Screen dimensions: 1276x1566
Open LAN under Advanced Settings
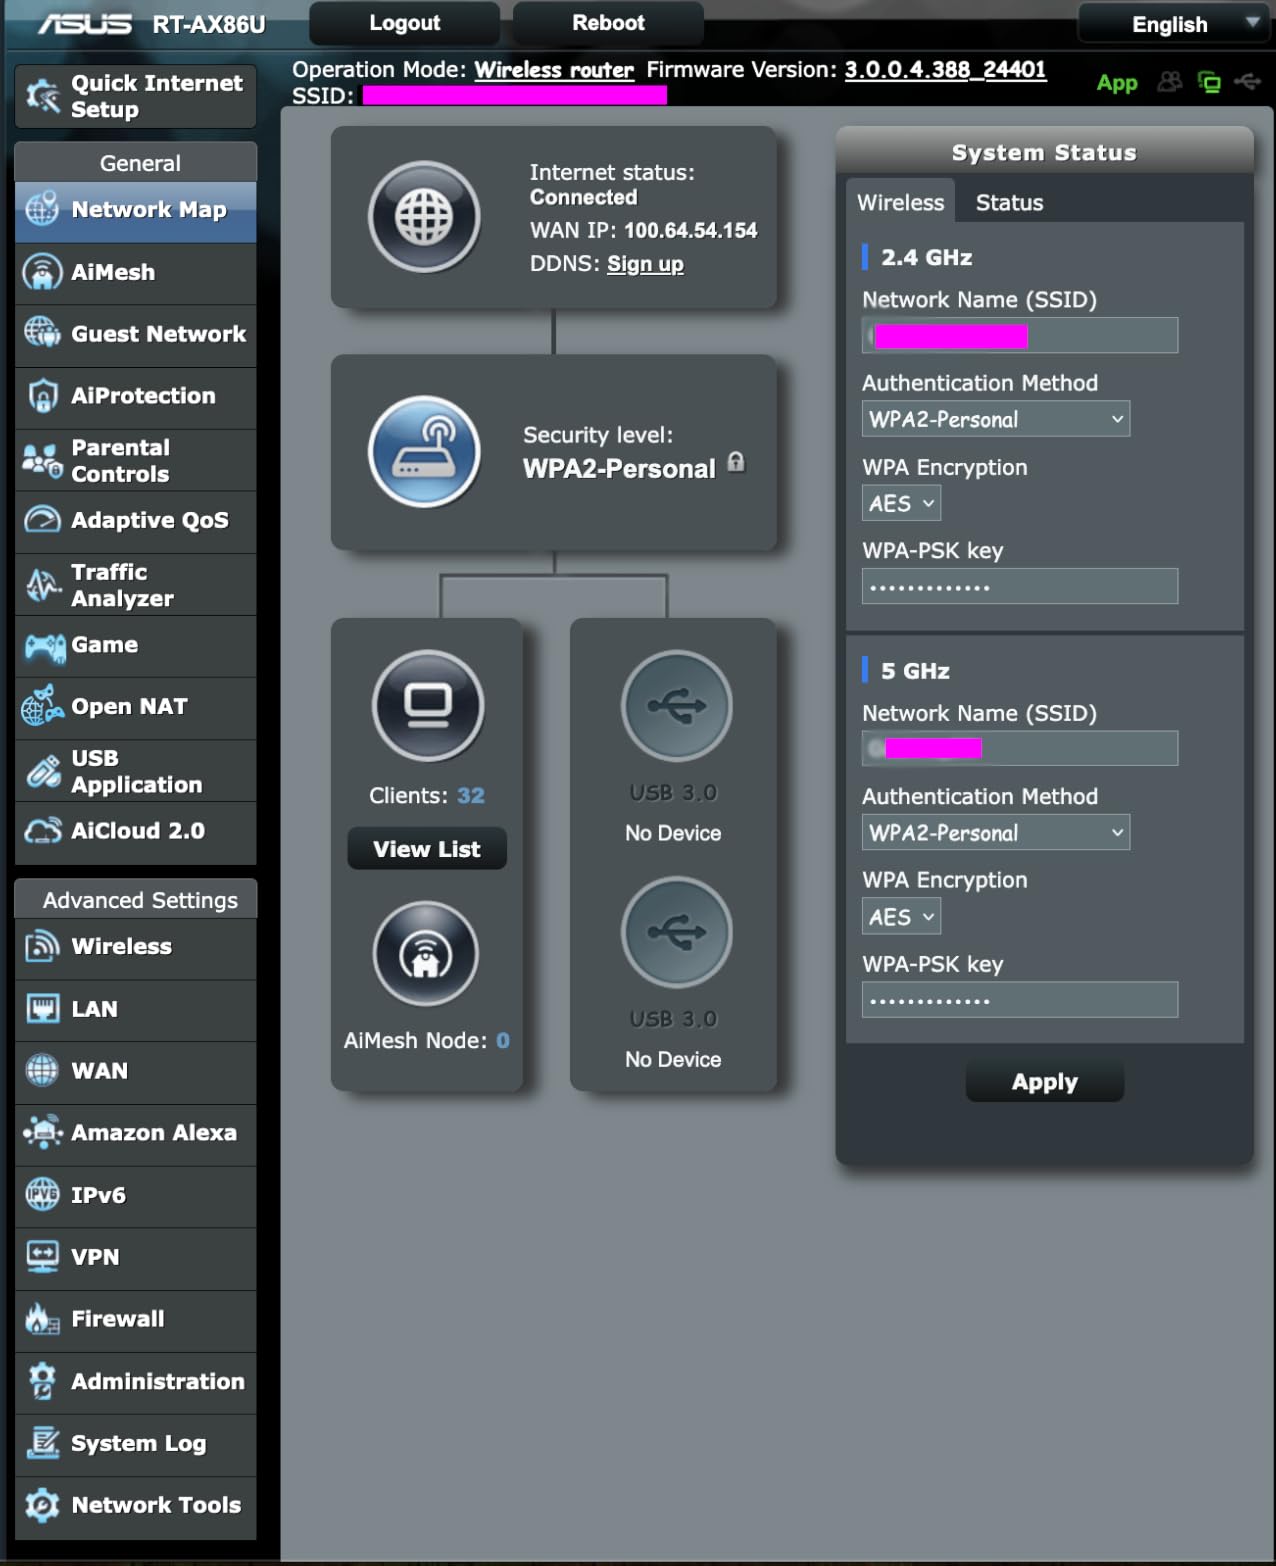pyautogui.click(x=136, y=1010)
